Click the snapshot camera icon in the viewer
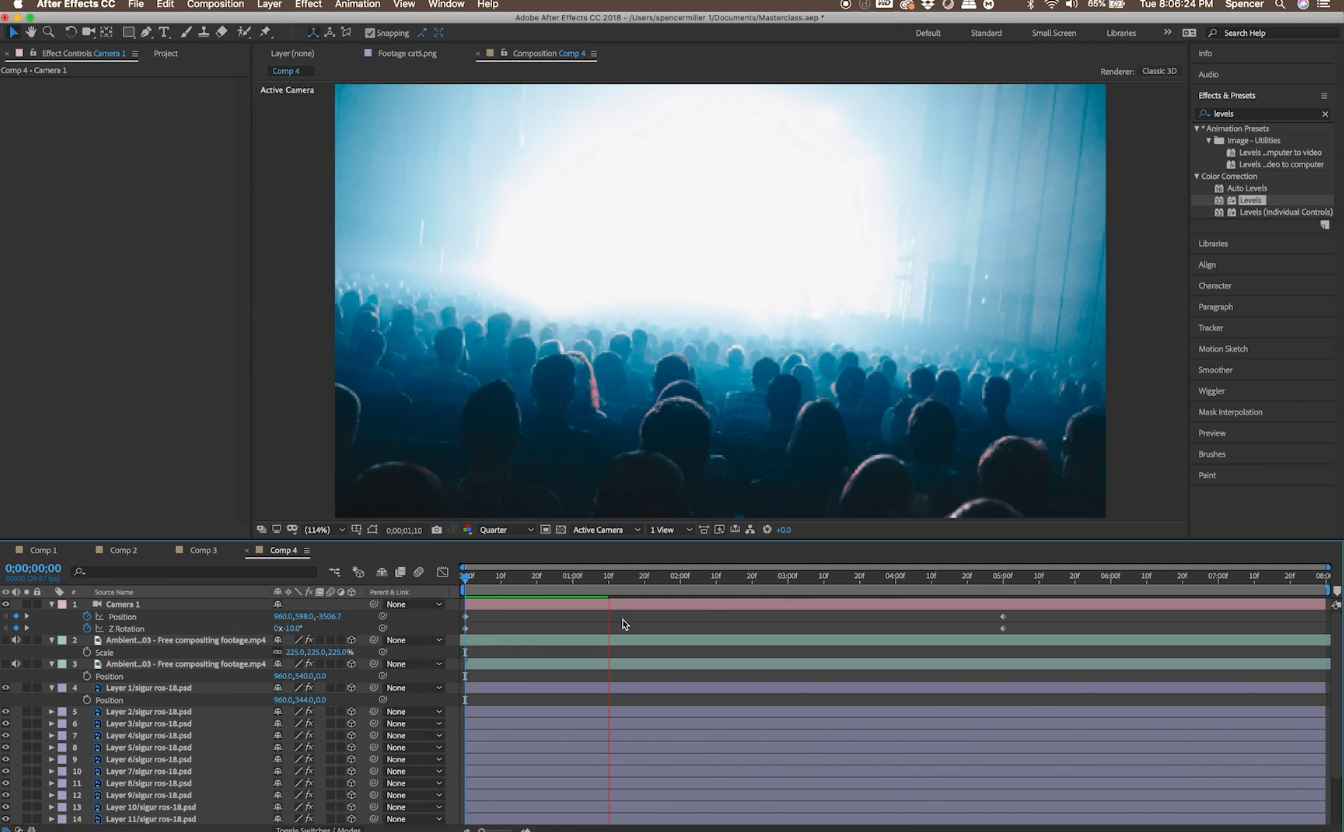 tap(437, 530)
